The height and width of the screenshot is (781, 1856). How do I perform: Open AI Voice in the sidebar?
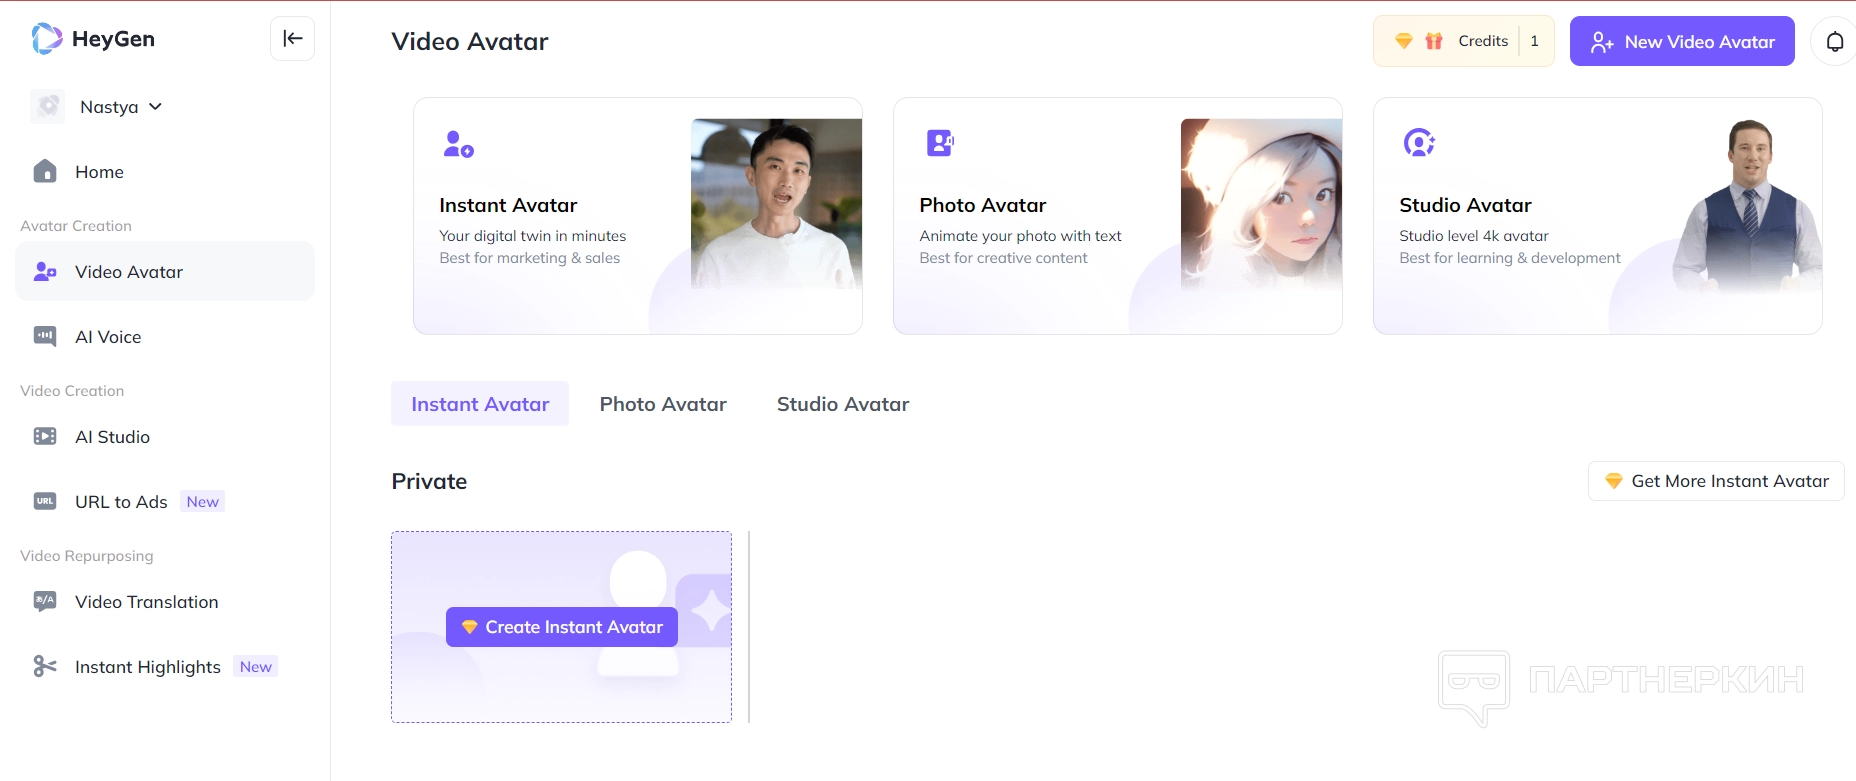click(165, 337)
